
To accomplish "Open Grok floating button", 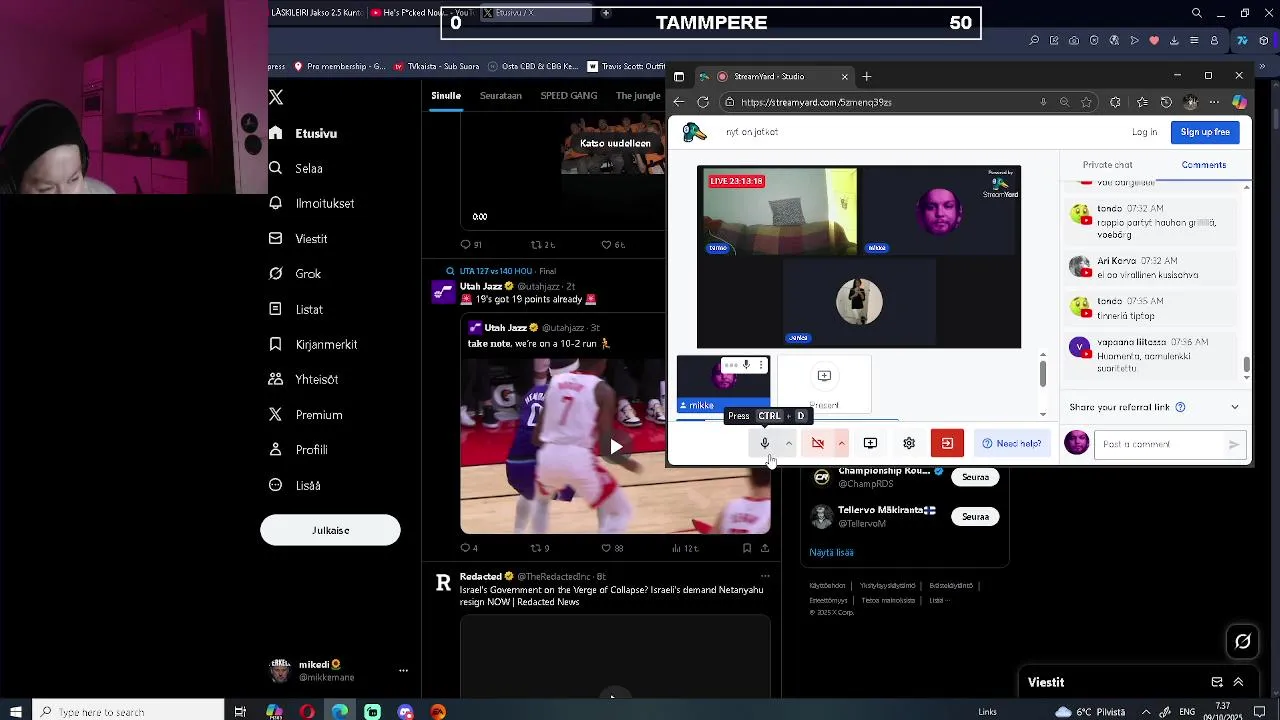I will pos(1243,642).
